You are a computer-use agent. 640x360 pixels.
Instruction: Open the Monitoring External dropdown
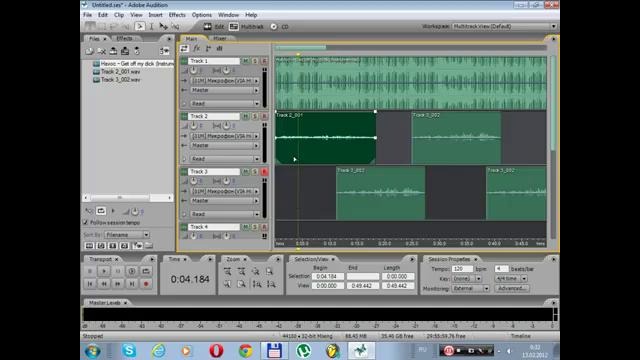click(470, 289)
